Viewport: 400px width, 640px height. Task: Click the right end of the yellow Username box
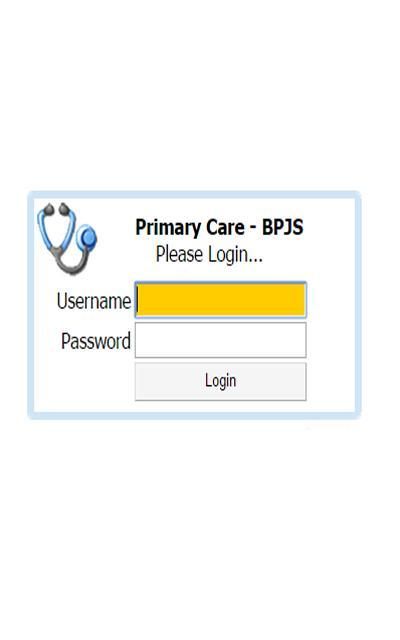(x=300, y=300)
